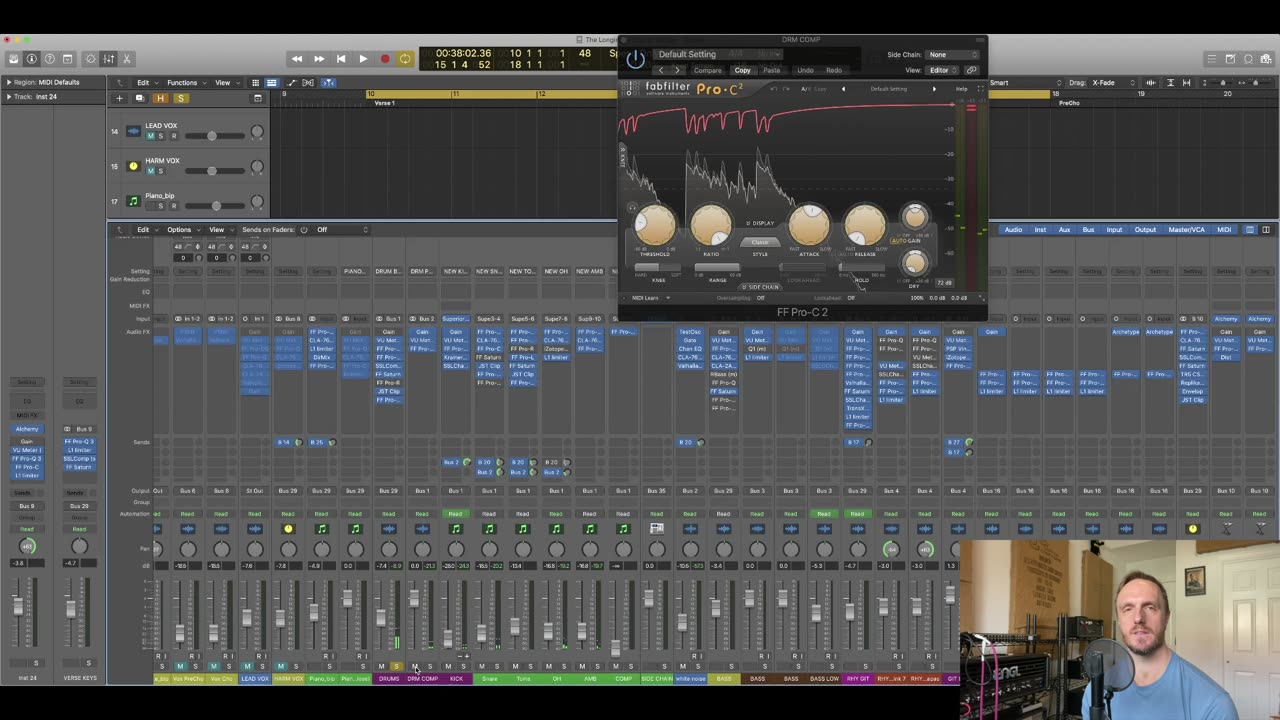Viewport: 1280px width, 720px height.
Task: Toggle the Pro-C 2 plugin power button
Action: point(635,59)
